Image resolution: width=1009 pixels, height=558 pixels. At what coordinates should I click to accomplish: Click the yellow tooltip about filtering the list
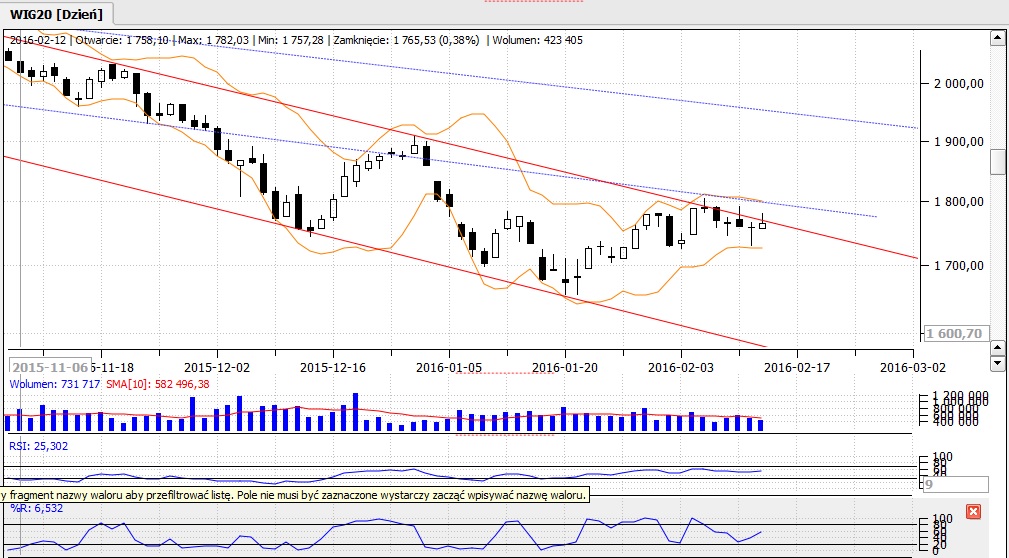click(294, 495)
